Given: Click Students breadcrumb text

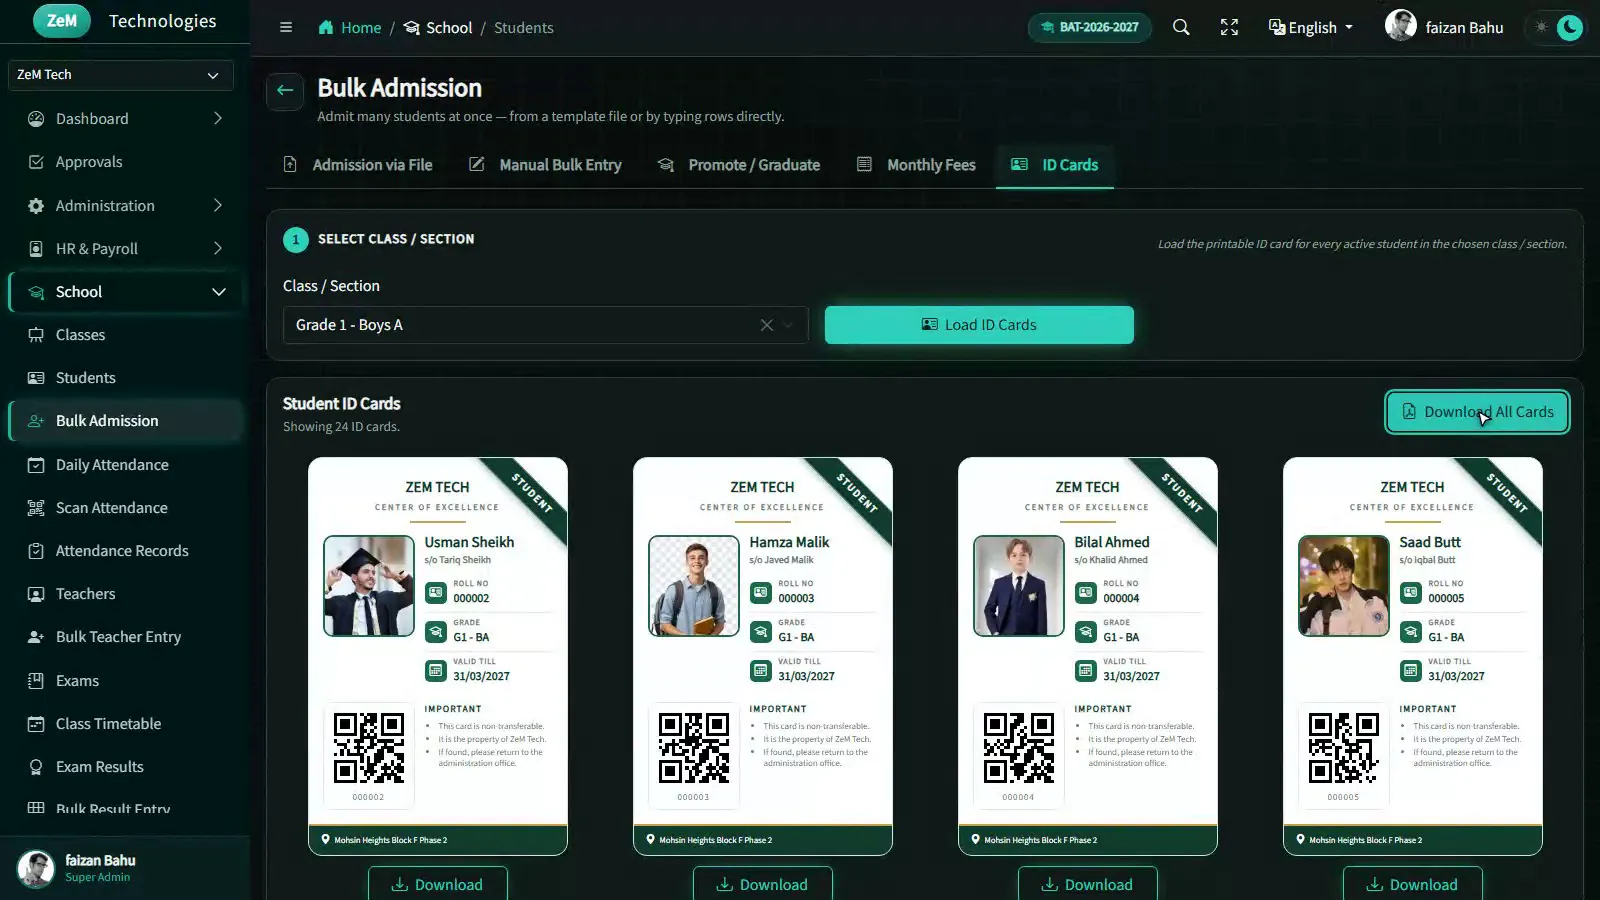Looking at the screenshot, I should coord(523,27).
